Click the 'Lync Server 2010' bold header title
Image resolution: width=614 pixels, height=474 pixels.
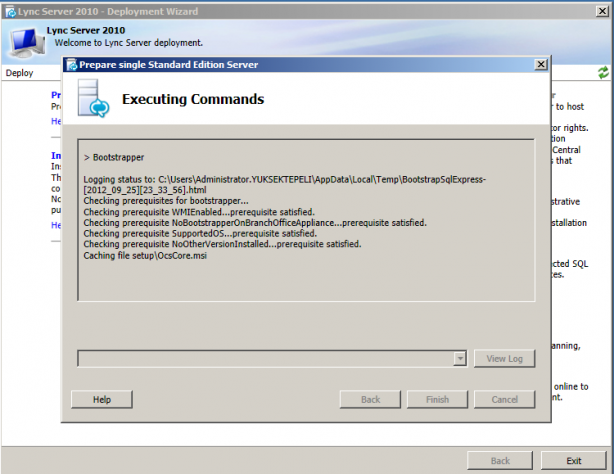click(x=86, y=30)
